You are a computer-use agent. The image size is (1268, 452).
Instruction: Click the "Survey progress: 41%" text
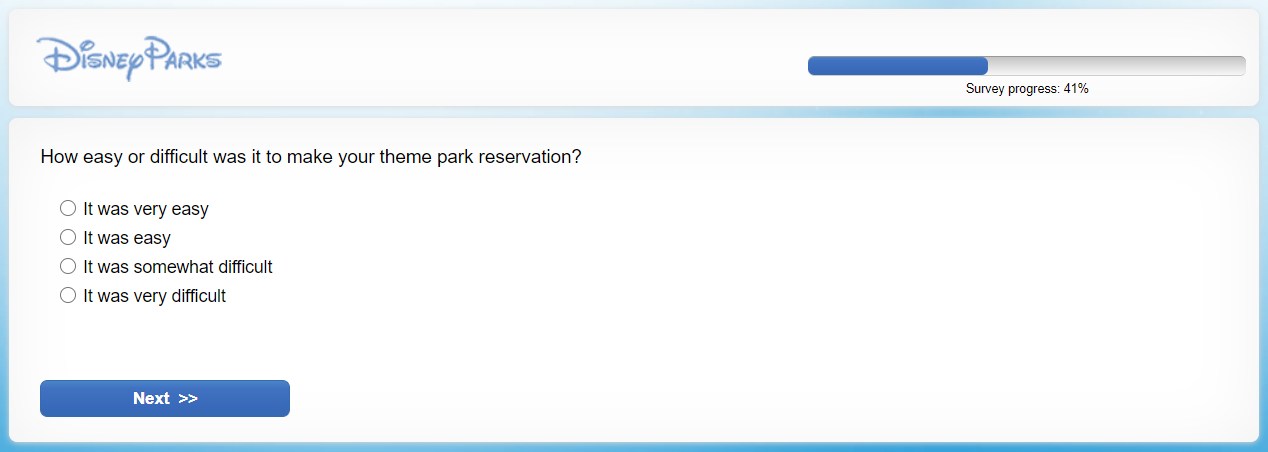pyautogui.click(x=1027, y=89)
